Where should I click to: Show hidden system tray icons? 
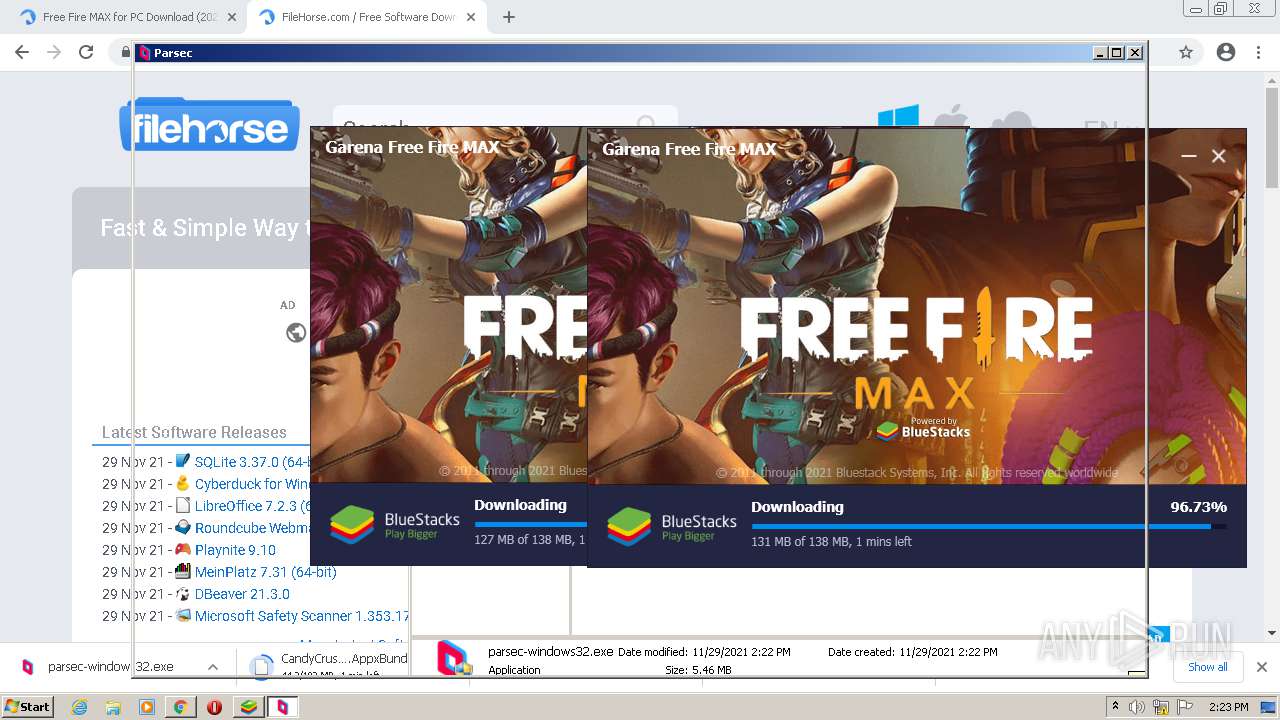1115,707
